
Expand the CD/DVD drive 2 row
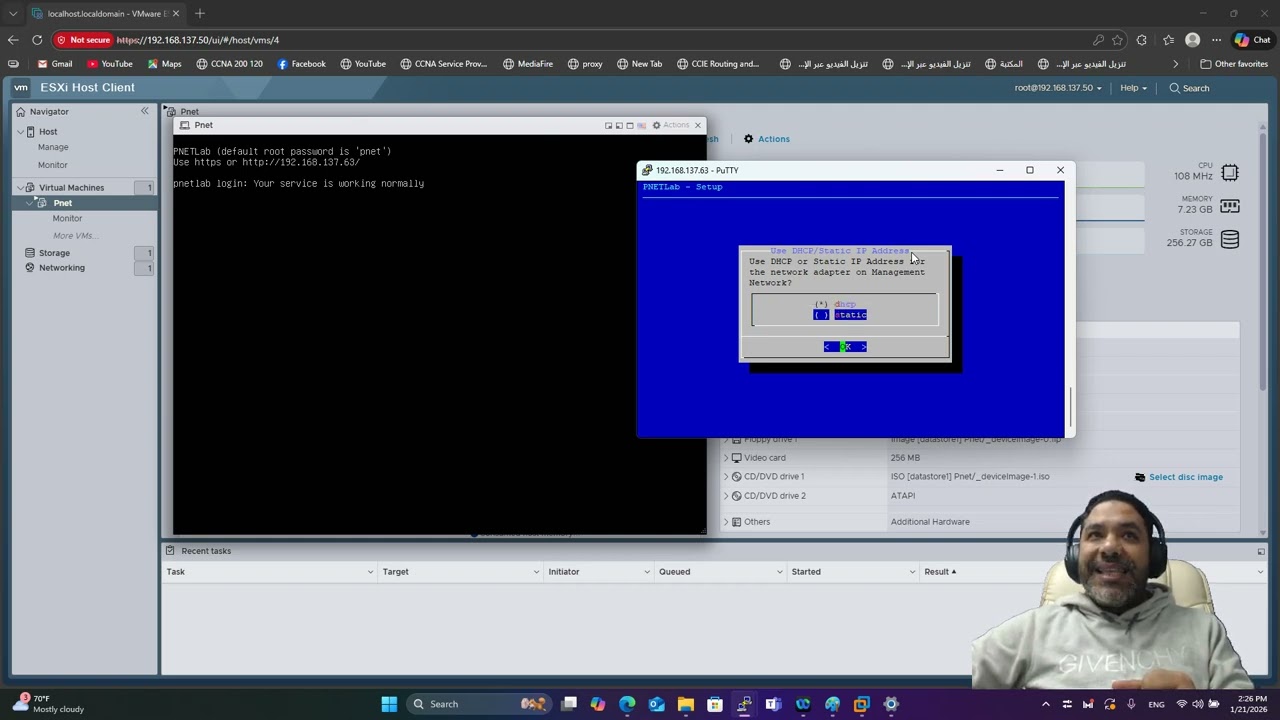pyautogui.click(x=726, y=496)
